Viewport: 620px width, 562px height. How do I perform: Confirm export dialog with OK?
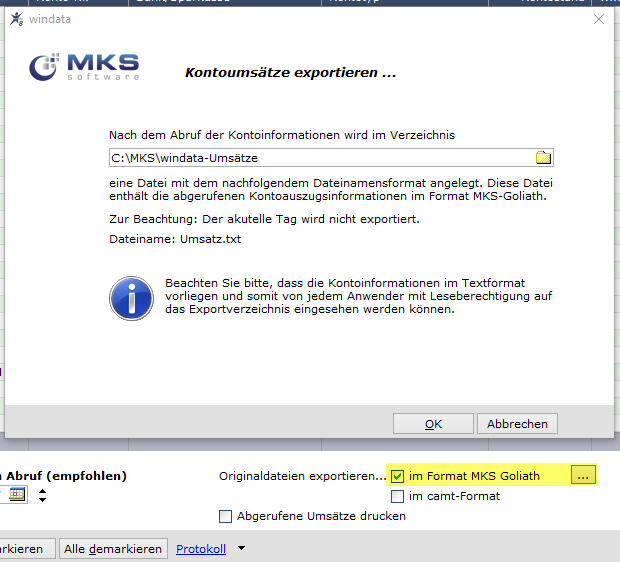(x=433, y=424)
